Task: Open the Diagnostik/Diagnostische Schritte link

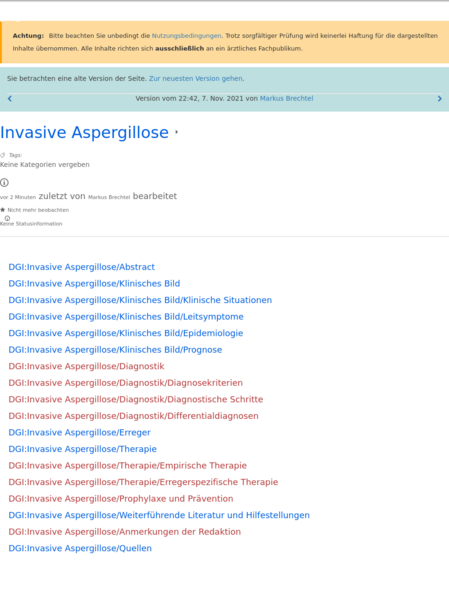Action: click(x=136, y=399)
